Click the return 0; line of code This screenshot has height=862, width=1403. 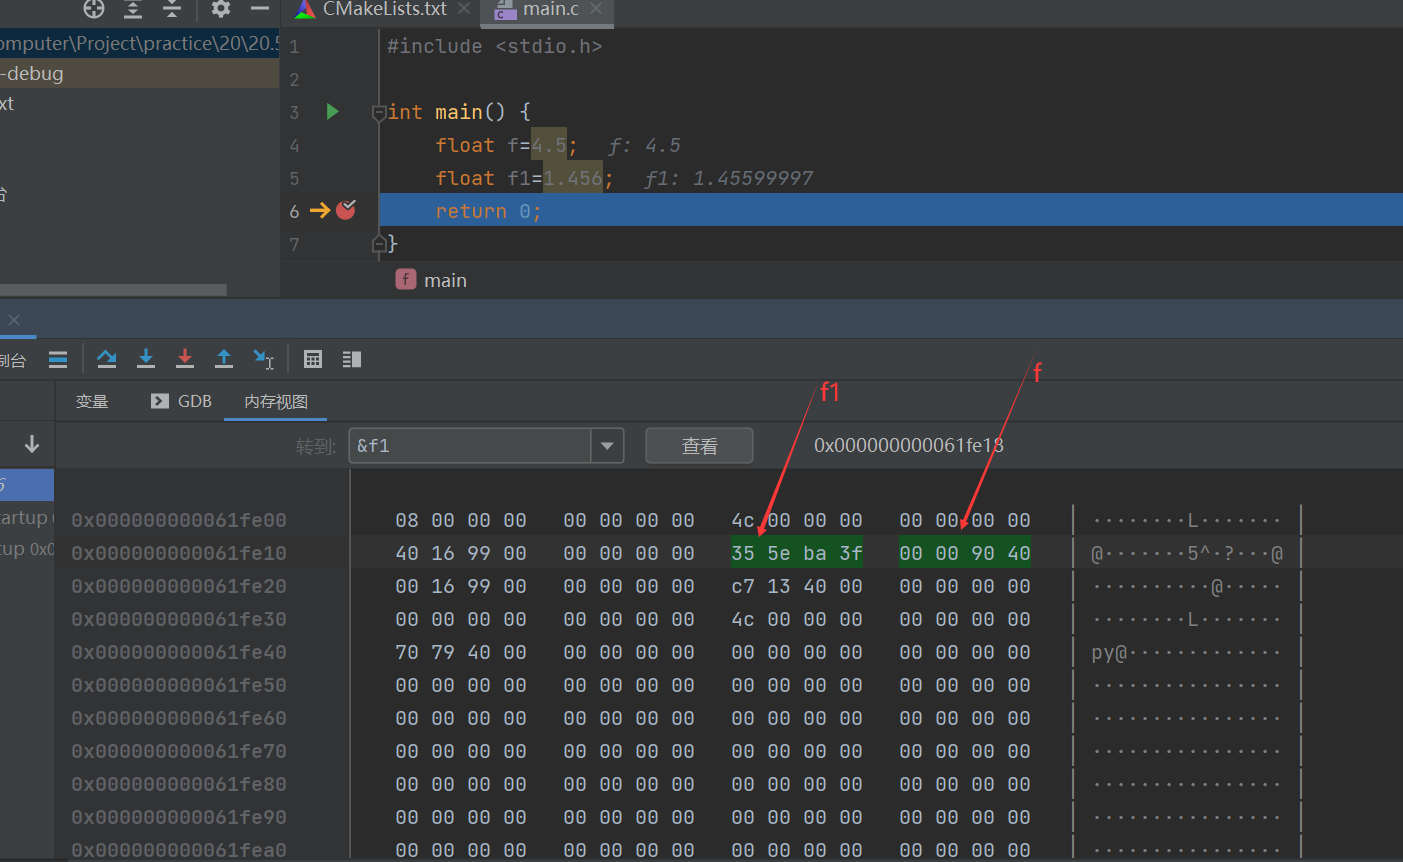488,211
